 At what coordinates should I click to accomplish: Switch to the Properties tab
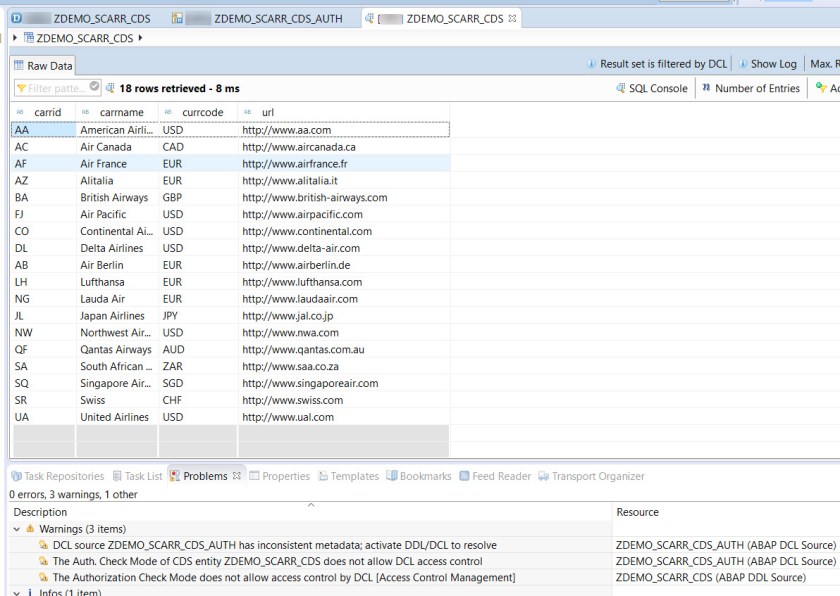[x=284, y=476]
